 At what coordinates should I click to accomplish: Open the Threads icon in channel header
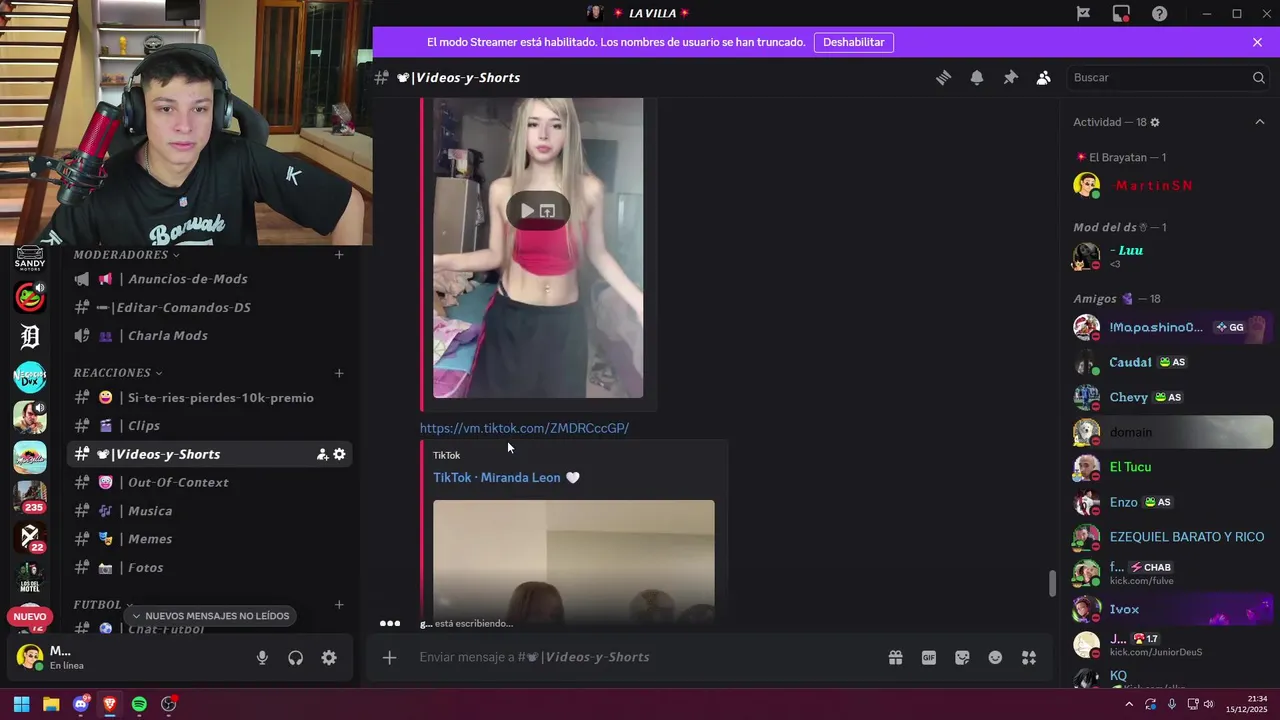coord(943,78)
